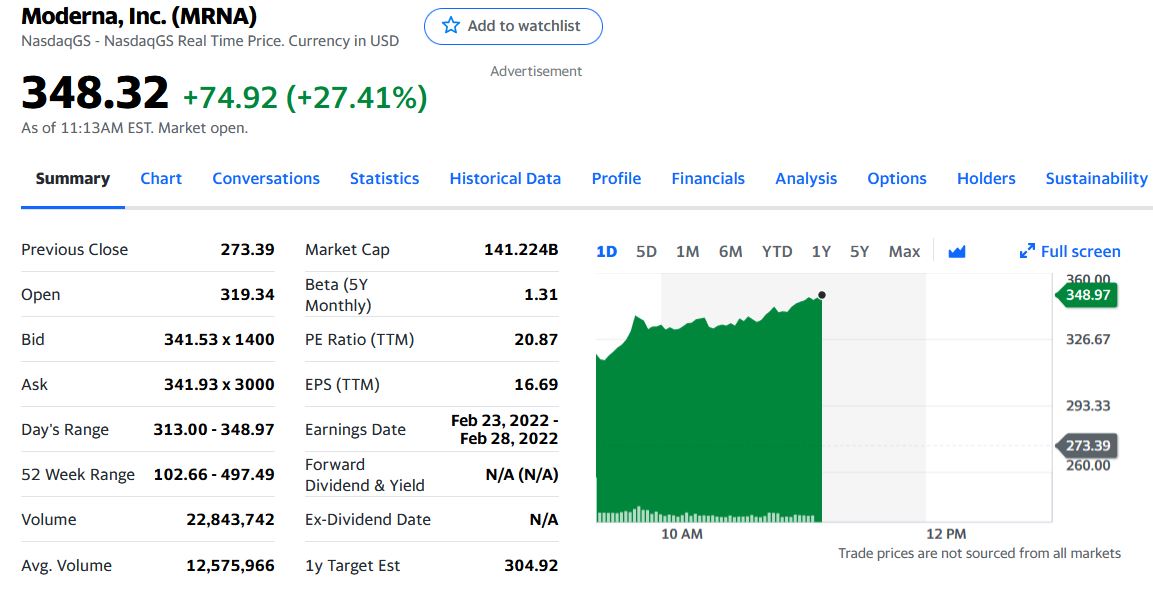
Task: Click the Day's Range value 313.00 - 348.97
Action: (x=214, y=429)
